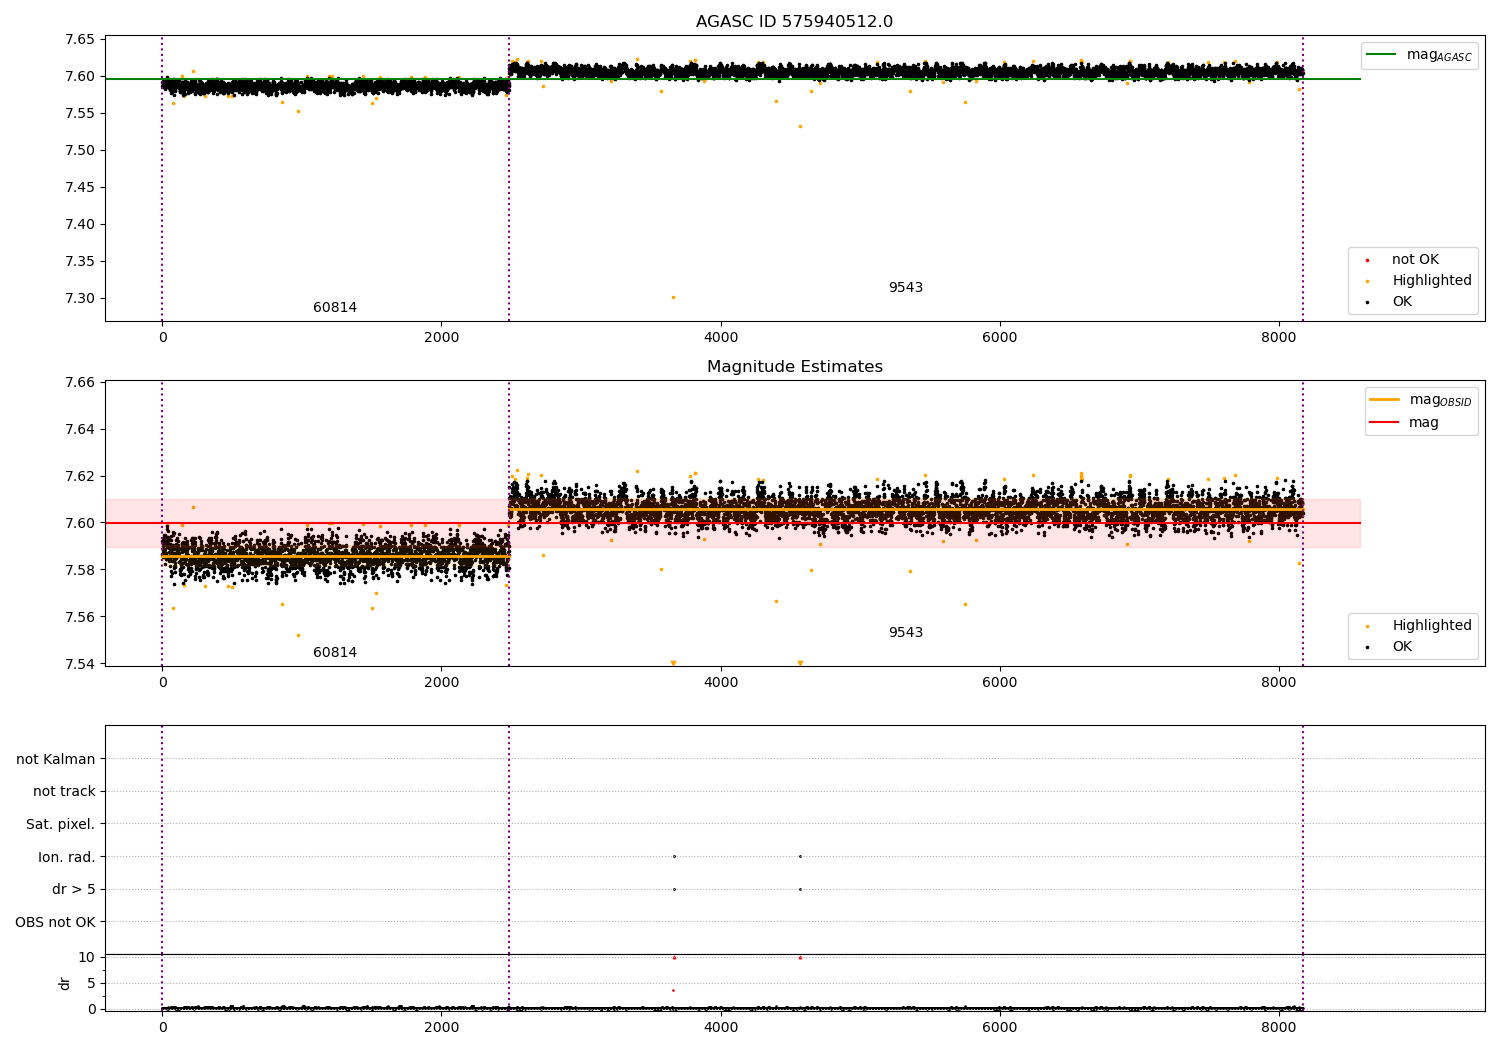
Task: Click the '9543' label in the top plot
Action: (906, 288)
